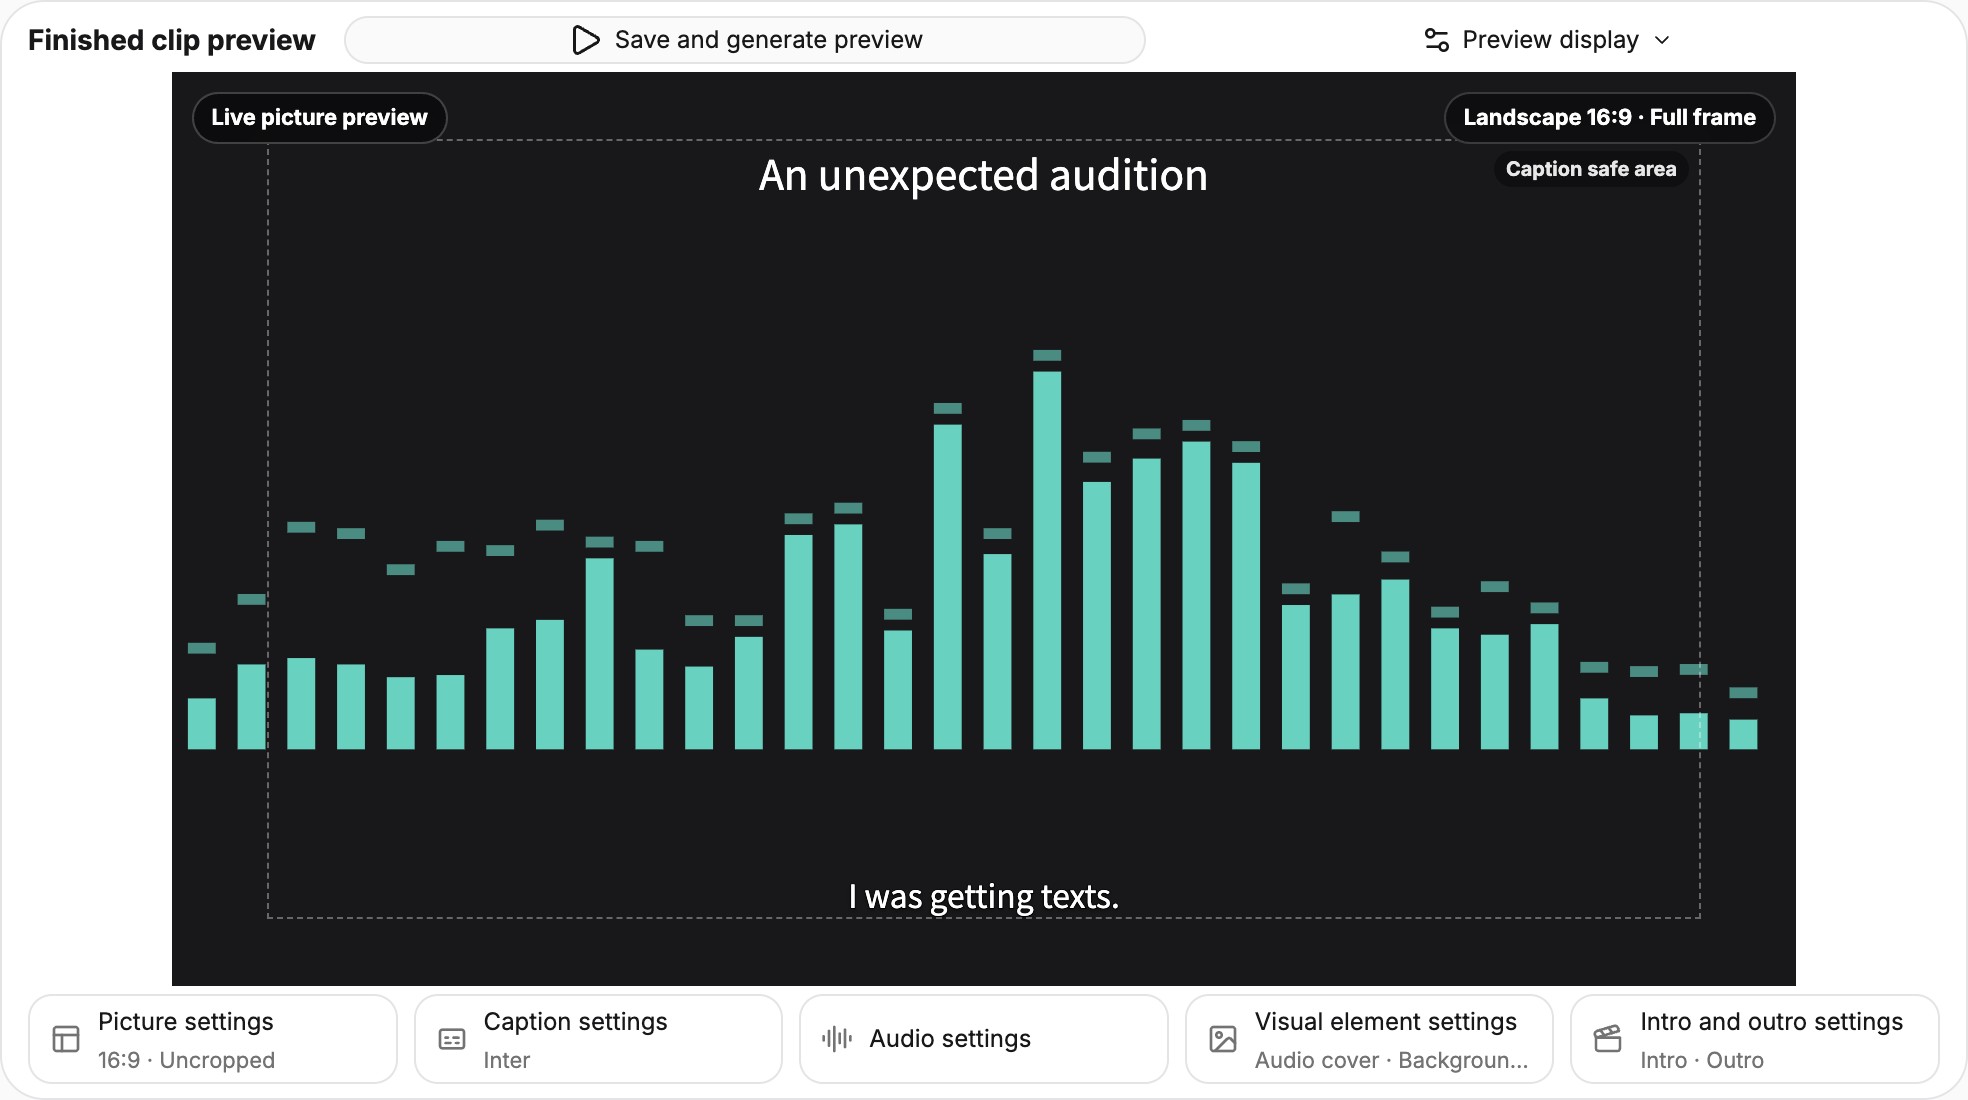
Task: Click the sliders icon next to Preview display
Action: [x=1437, y=40]
